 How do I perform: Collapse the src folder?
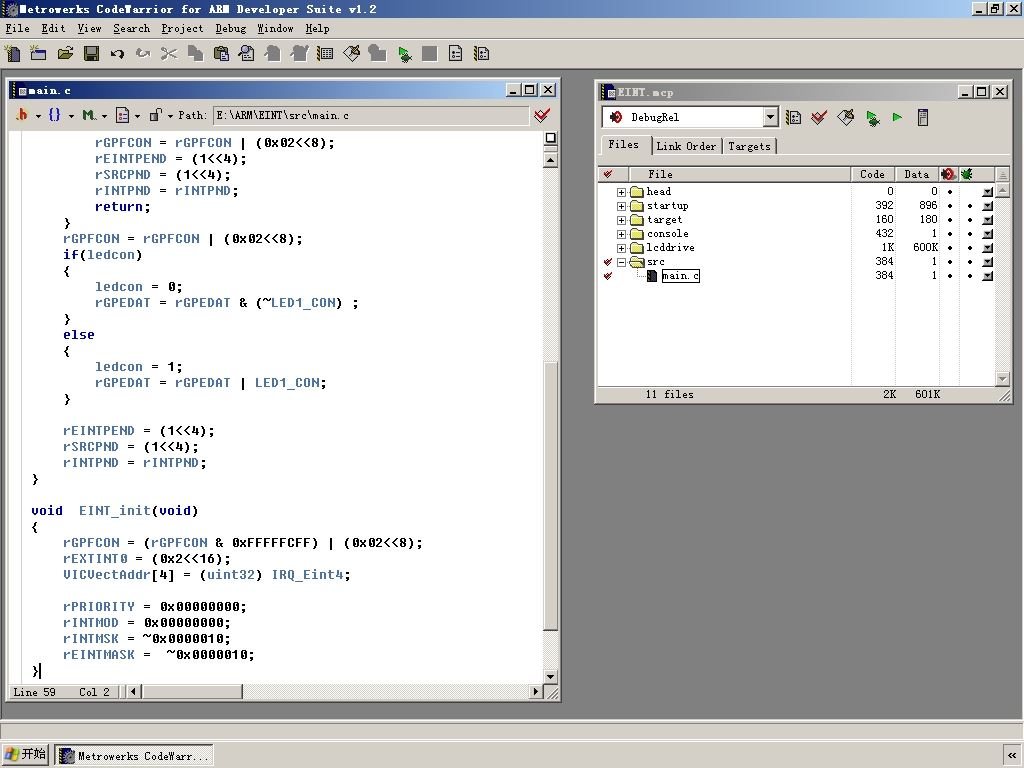(621, 262)
